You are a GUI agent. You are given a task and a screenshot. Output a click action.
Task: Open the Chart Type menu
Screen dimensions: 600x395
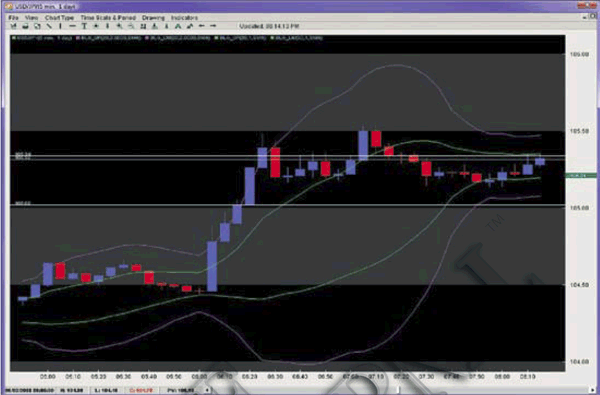[x=59, y=18]
